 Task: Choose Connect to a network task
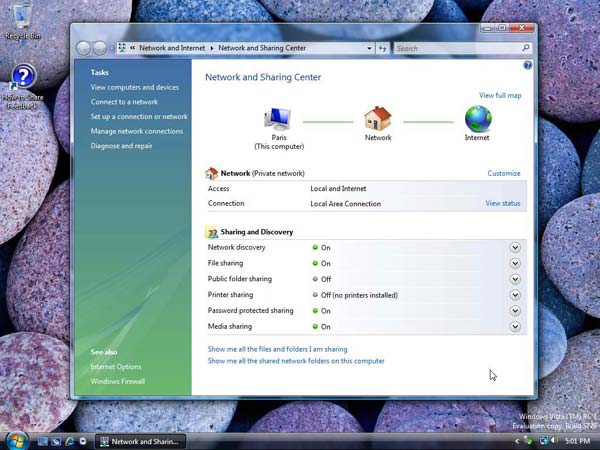coord(124,102)
